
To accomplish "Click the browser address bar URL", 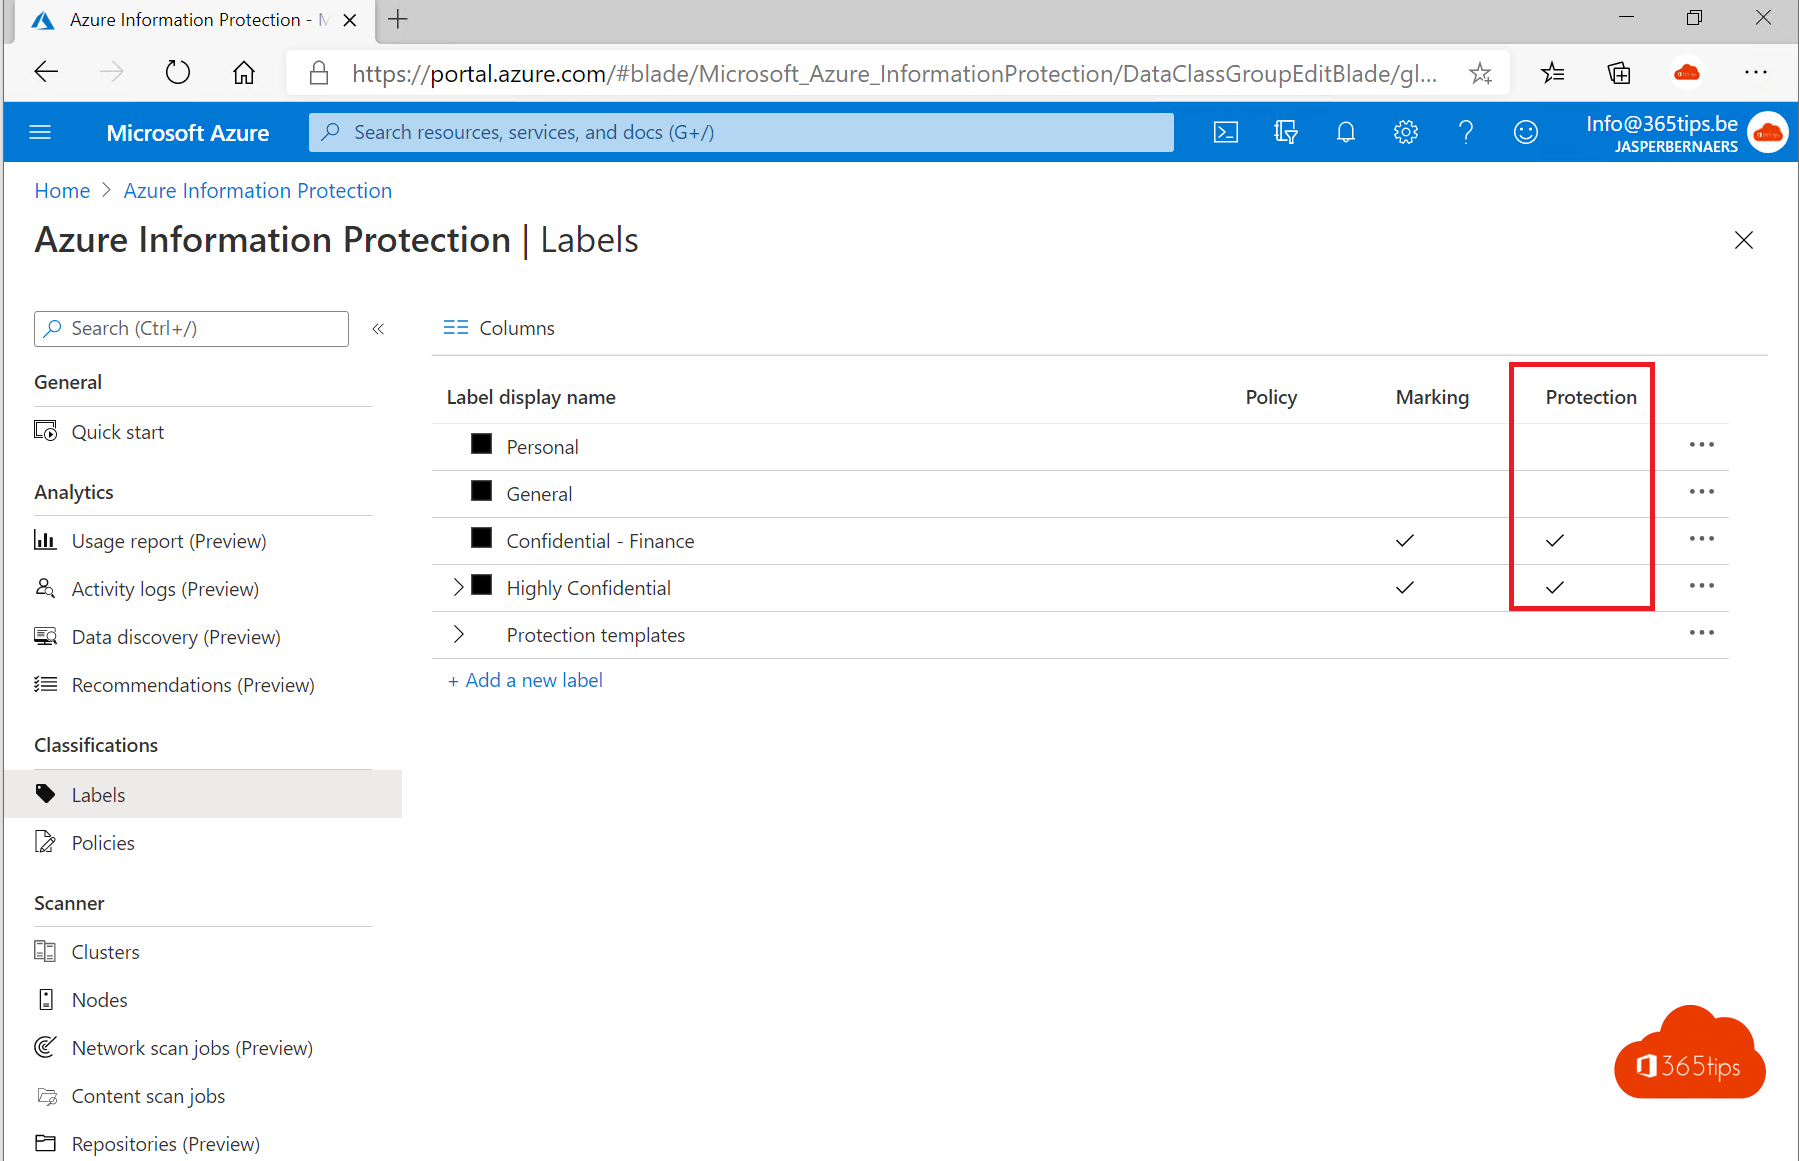I will click(894, 73).
